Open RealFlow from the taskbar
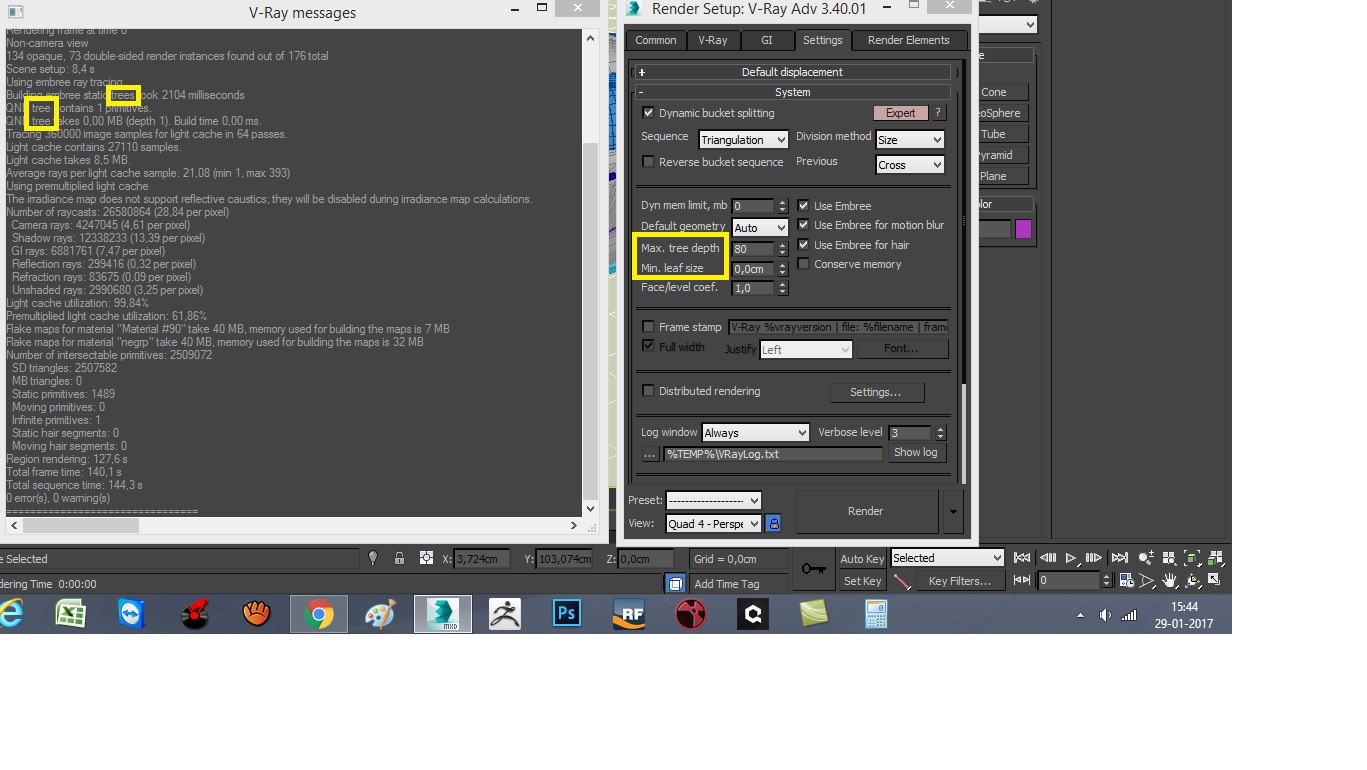This screenshot has height=770, width=1367. coord(629,614)
